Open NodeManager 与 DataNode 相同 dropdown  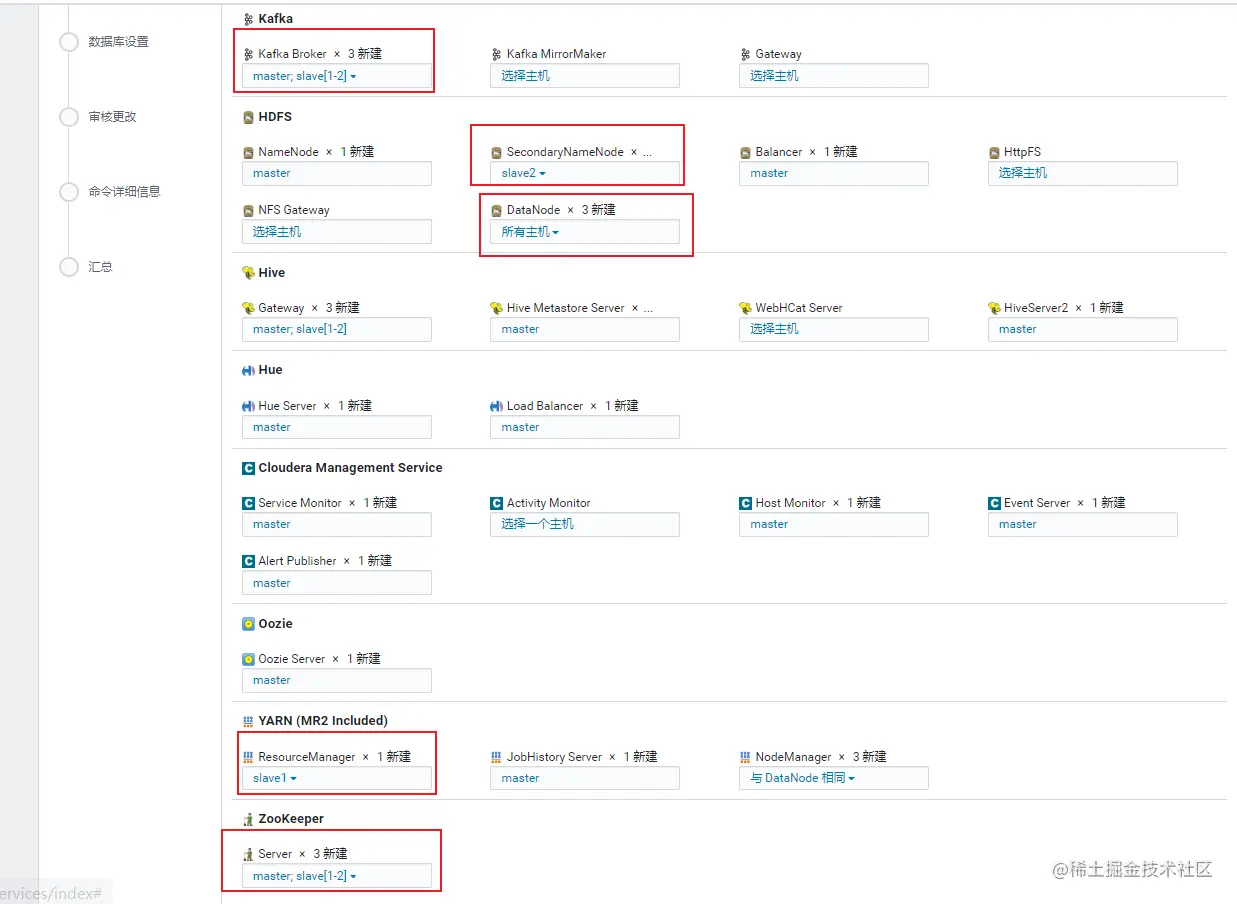834,778
